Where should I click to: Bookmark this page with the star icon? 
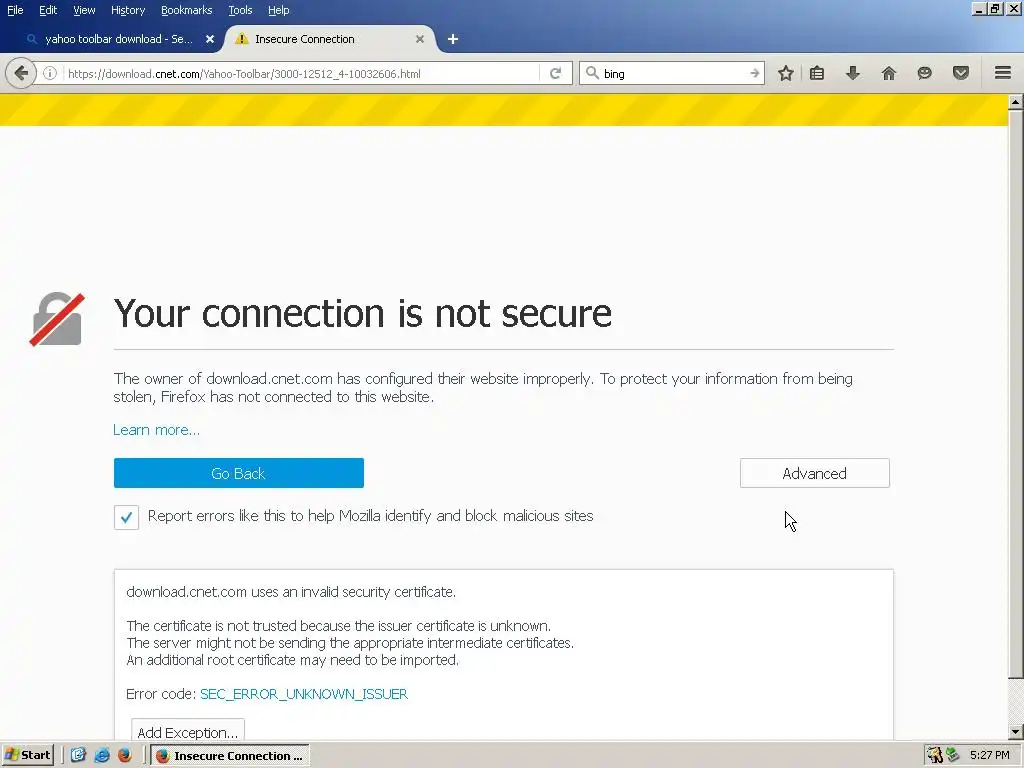click(x=786, y=73)
